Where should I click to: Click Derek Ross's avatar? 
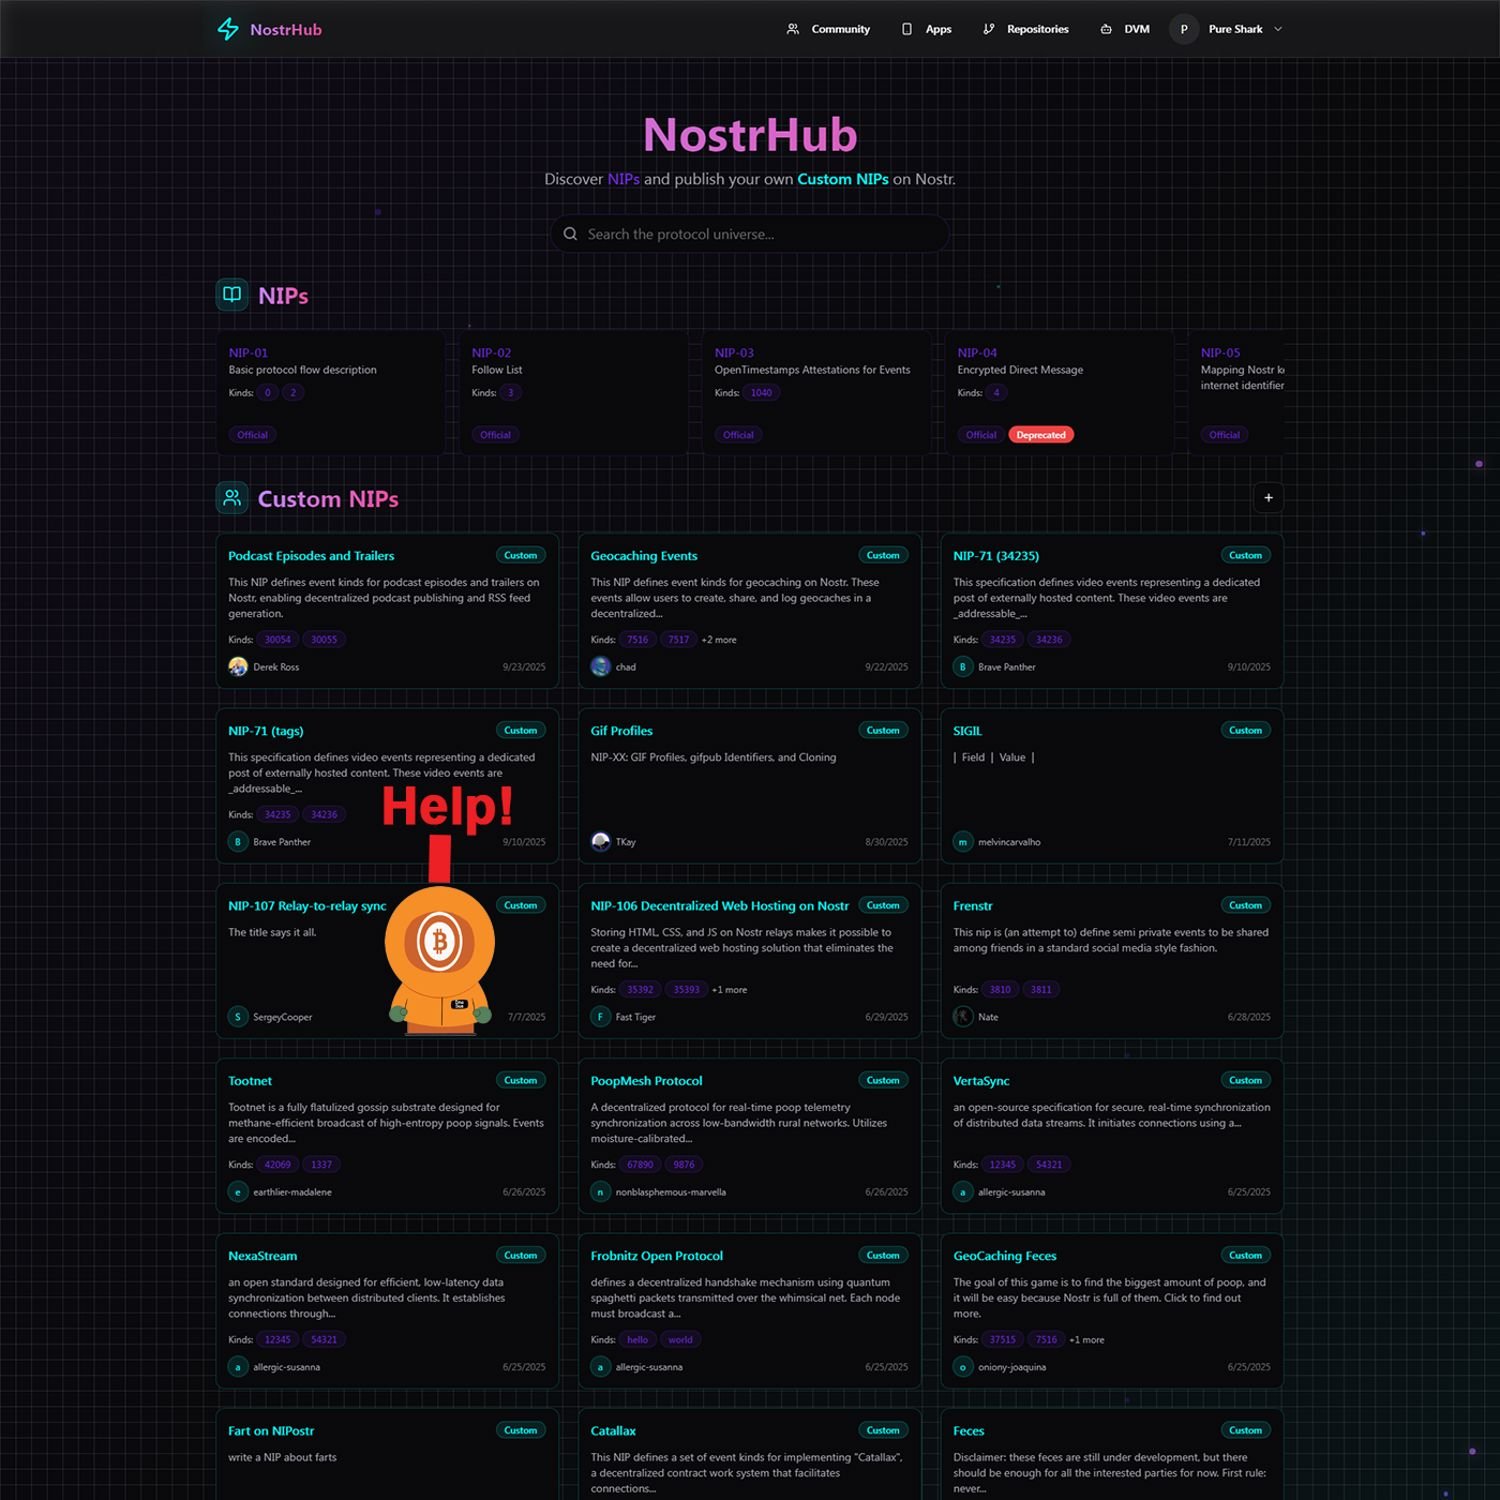(x=238, y=667)
